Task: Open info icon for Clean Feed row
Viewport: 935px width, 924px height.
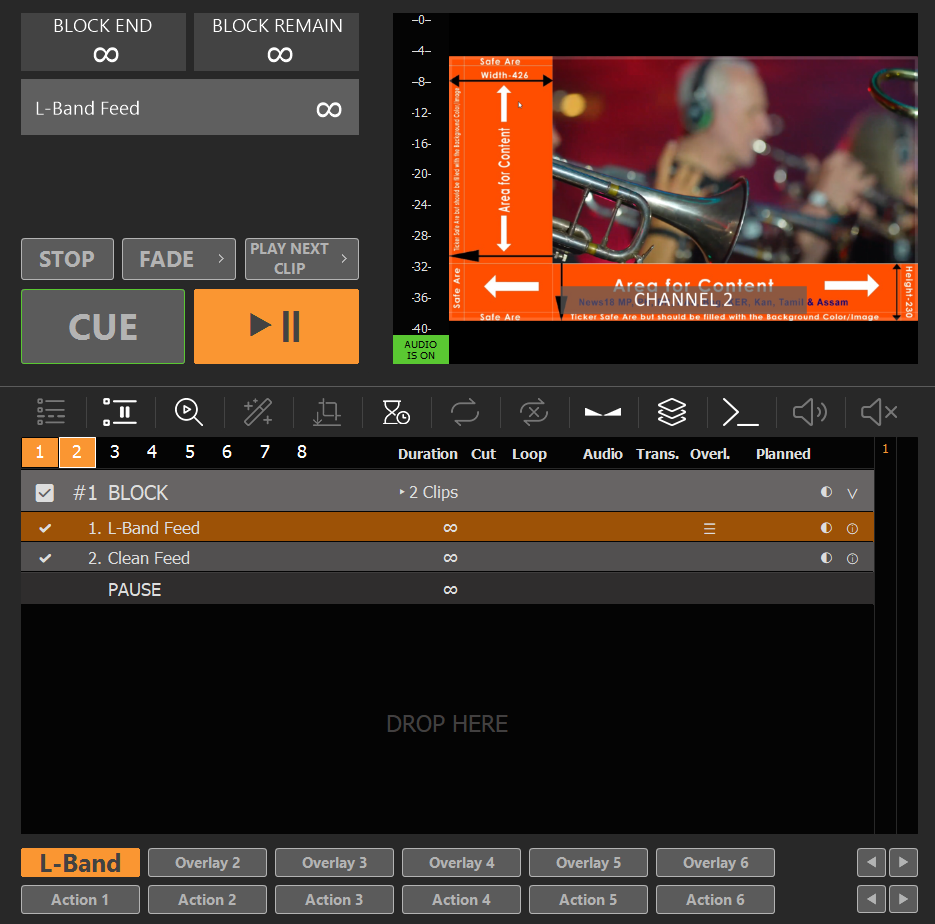Action: [853, 559]
